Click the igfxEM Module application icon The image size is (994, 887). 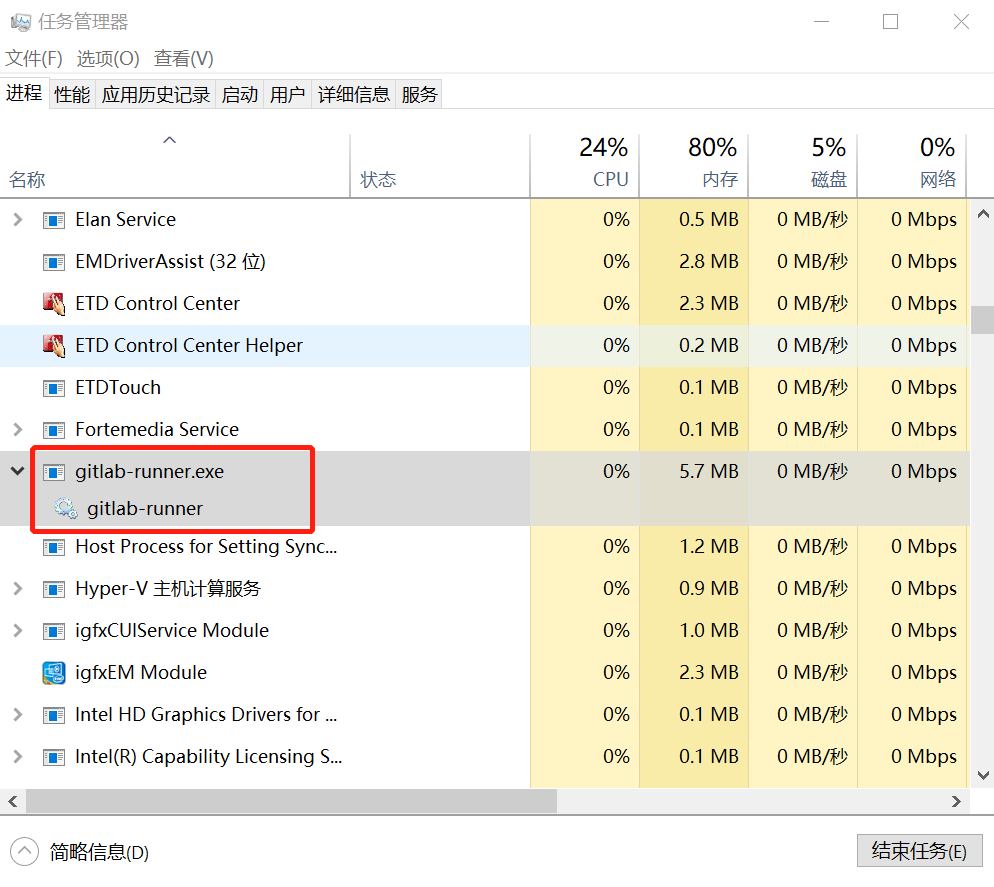click(53, 672)
